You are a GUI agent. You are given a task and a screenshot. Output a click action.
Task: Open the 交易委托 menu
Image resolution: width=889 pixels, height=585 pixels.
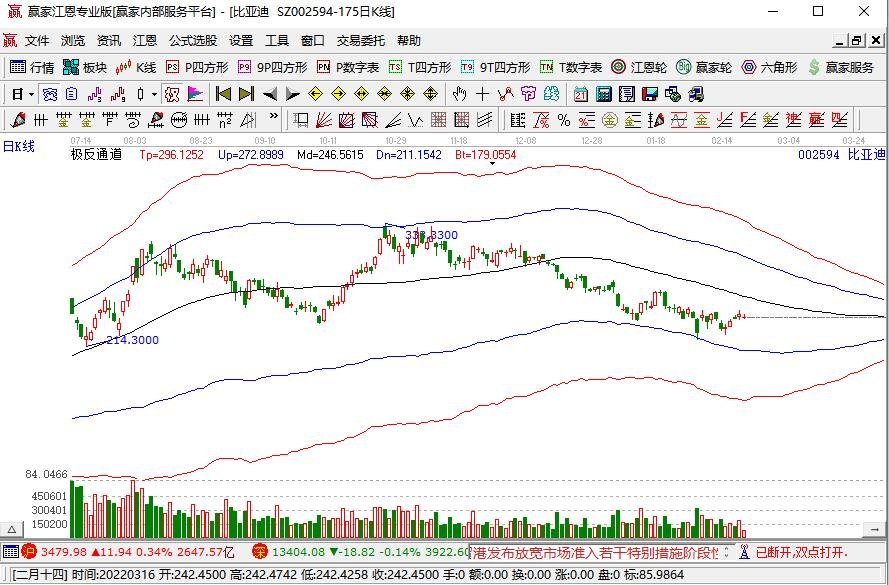(360, 40)
